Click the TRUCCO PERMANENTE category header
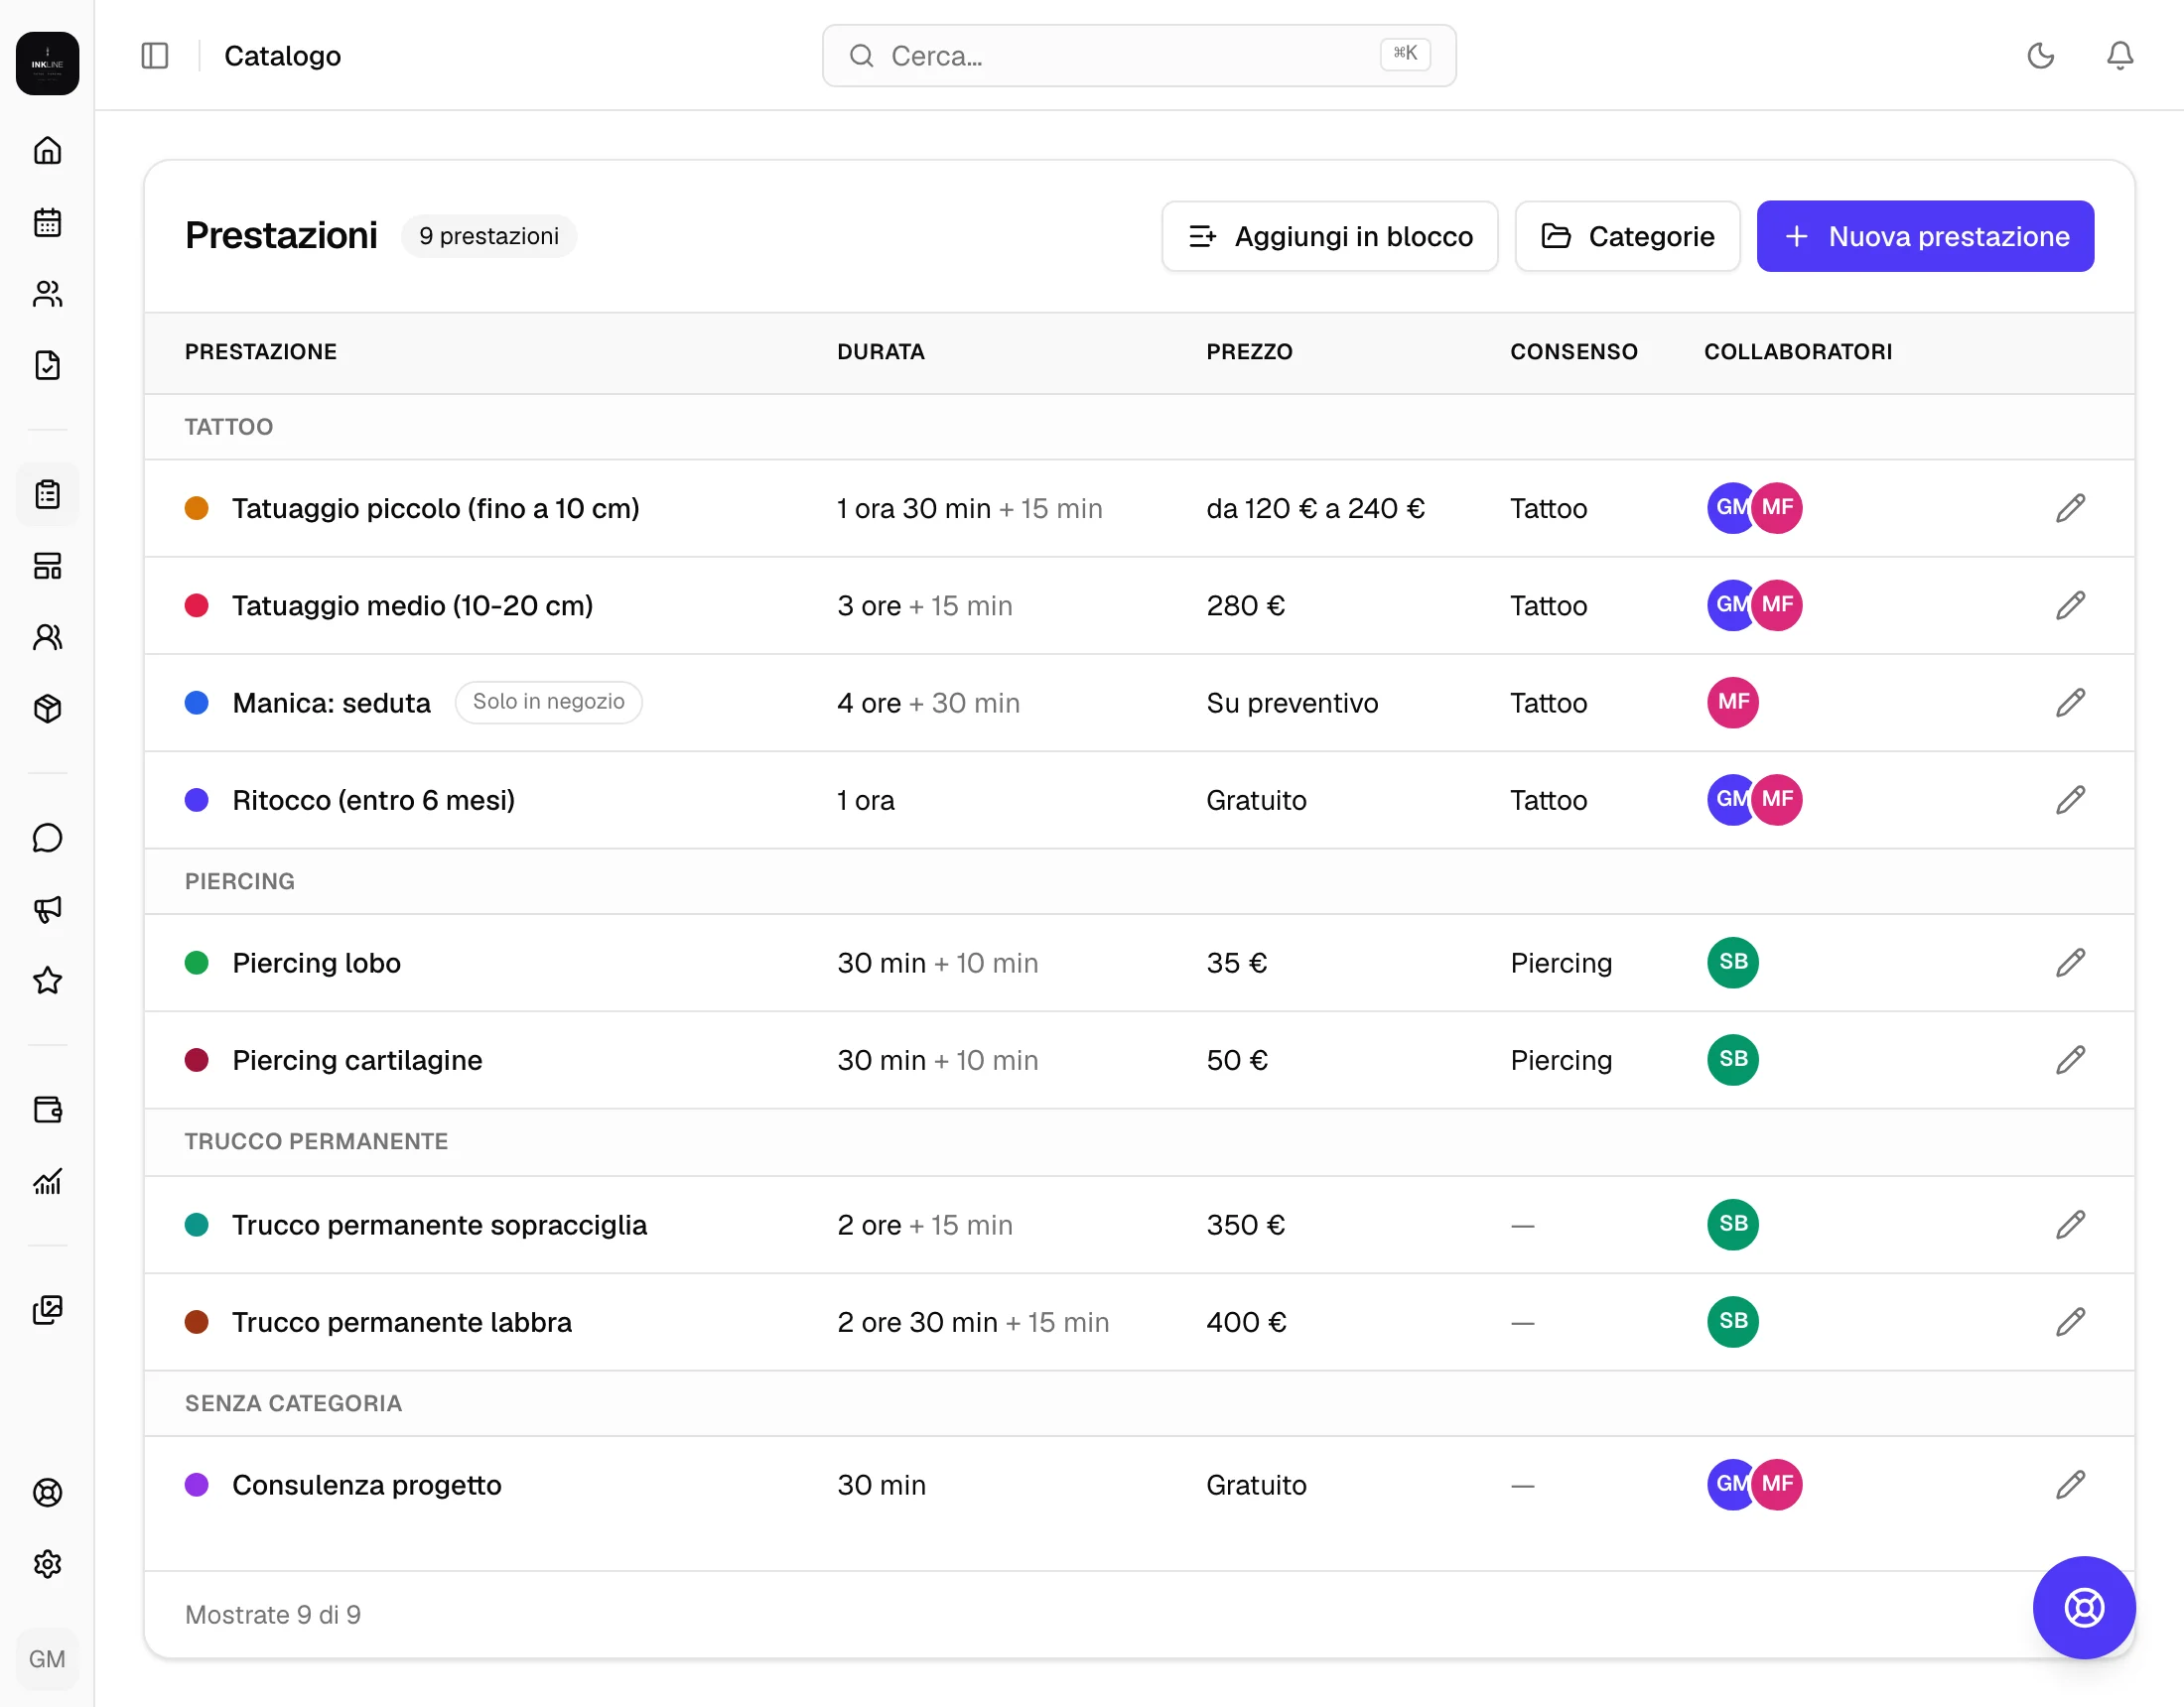Image resolution: width=2184 pixels, height=1707 pixels. (316, 1141)
